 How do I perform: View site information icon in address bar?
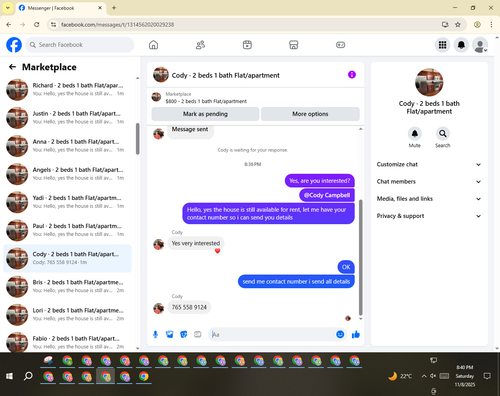point(53,24)
